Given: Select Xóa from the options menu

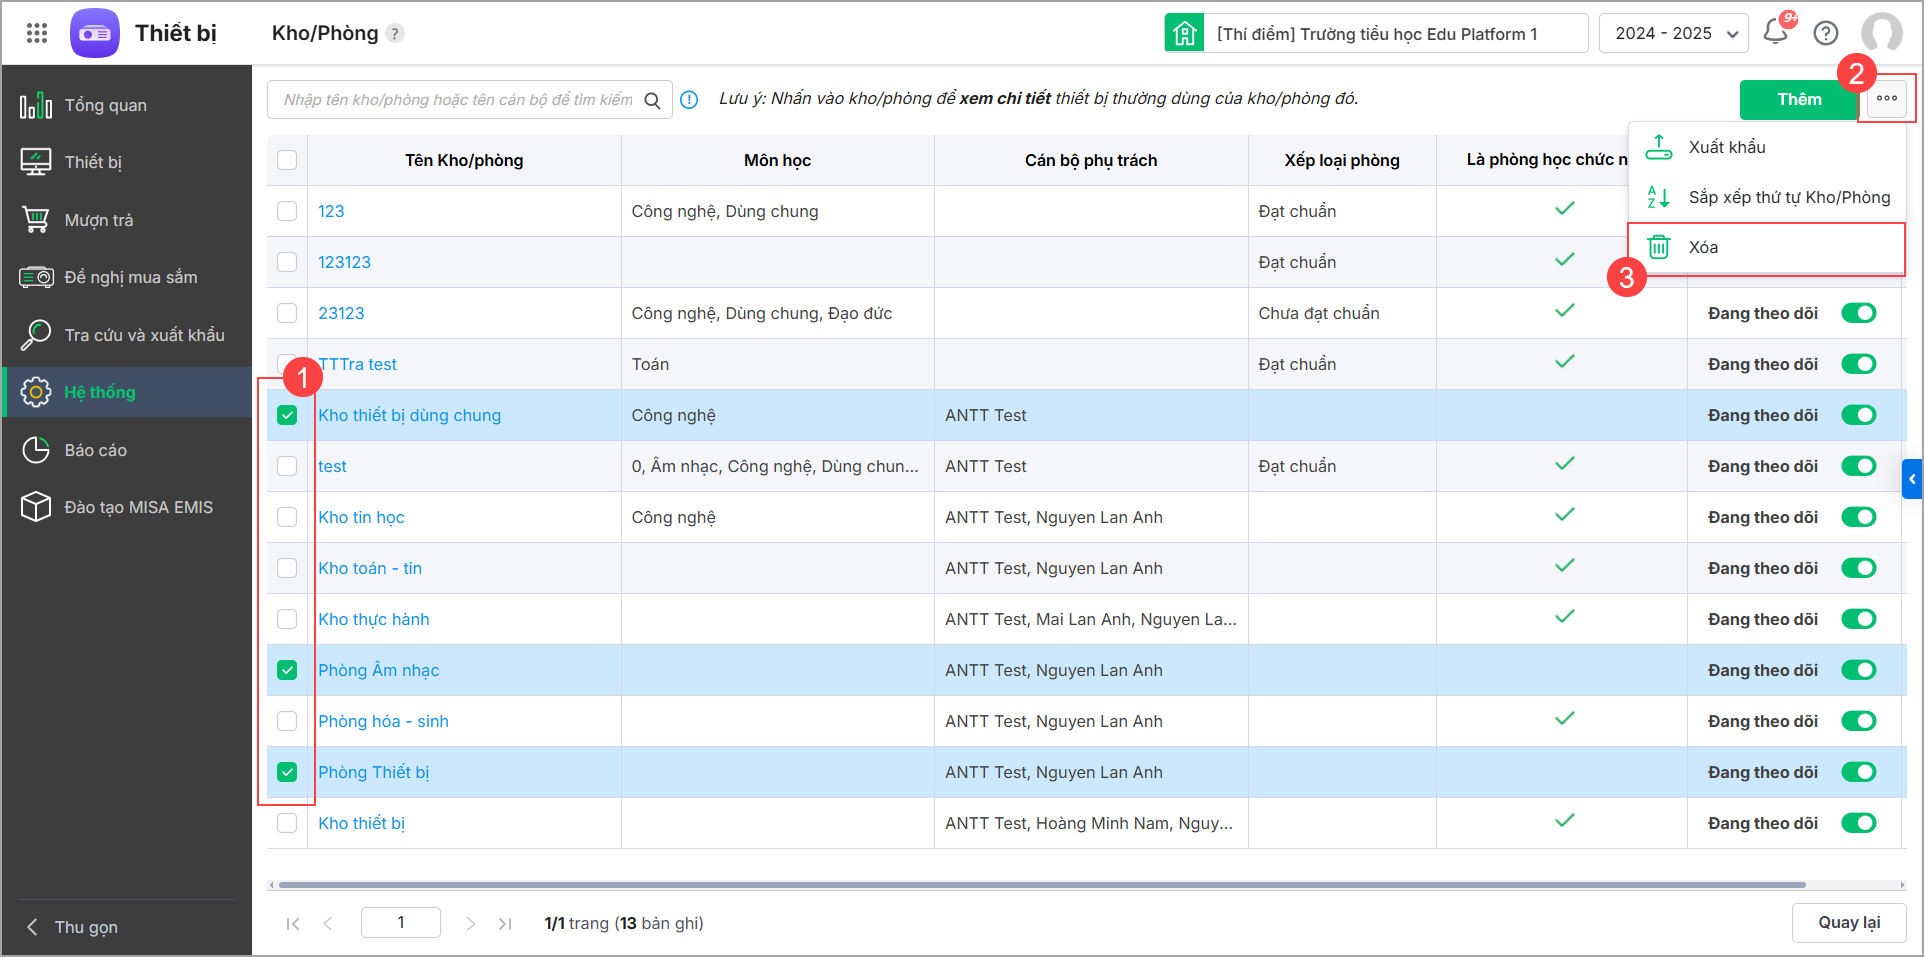Looking at the screenshot, I should coord(1703,247).
